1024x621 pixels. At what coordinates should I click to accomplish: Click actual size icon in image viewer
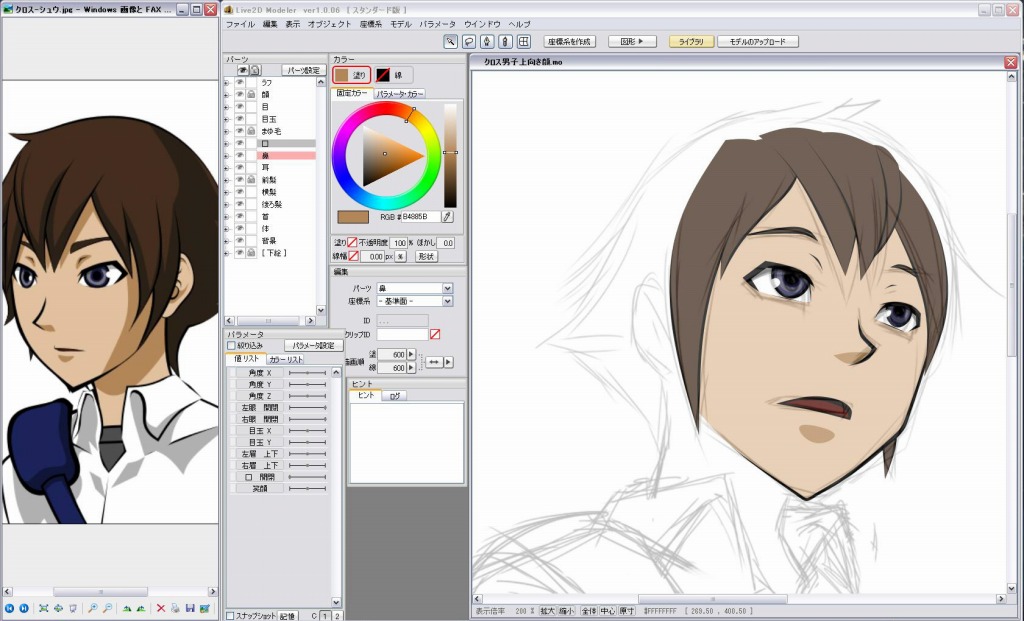58,608
